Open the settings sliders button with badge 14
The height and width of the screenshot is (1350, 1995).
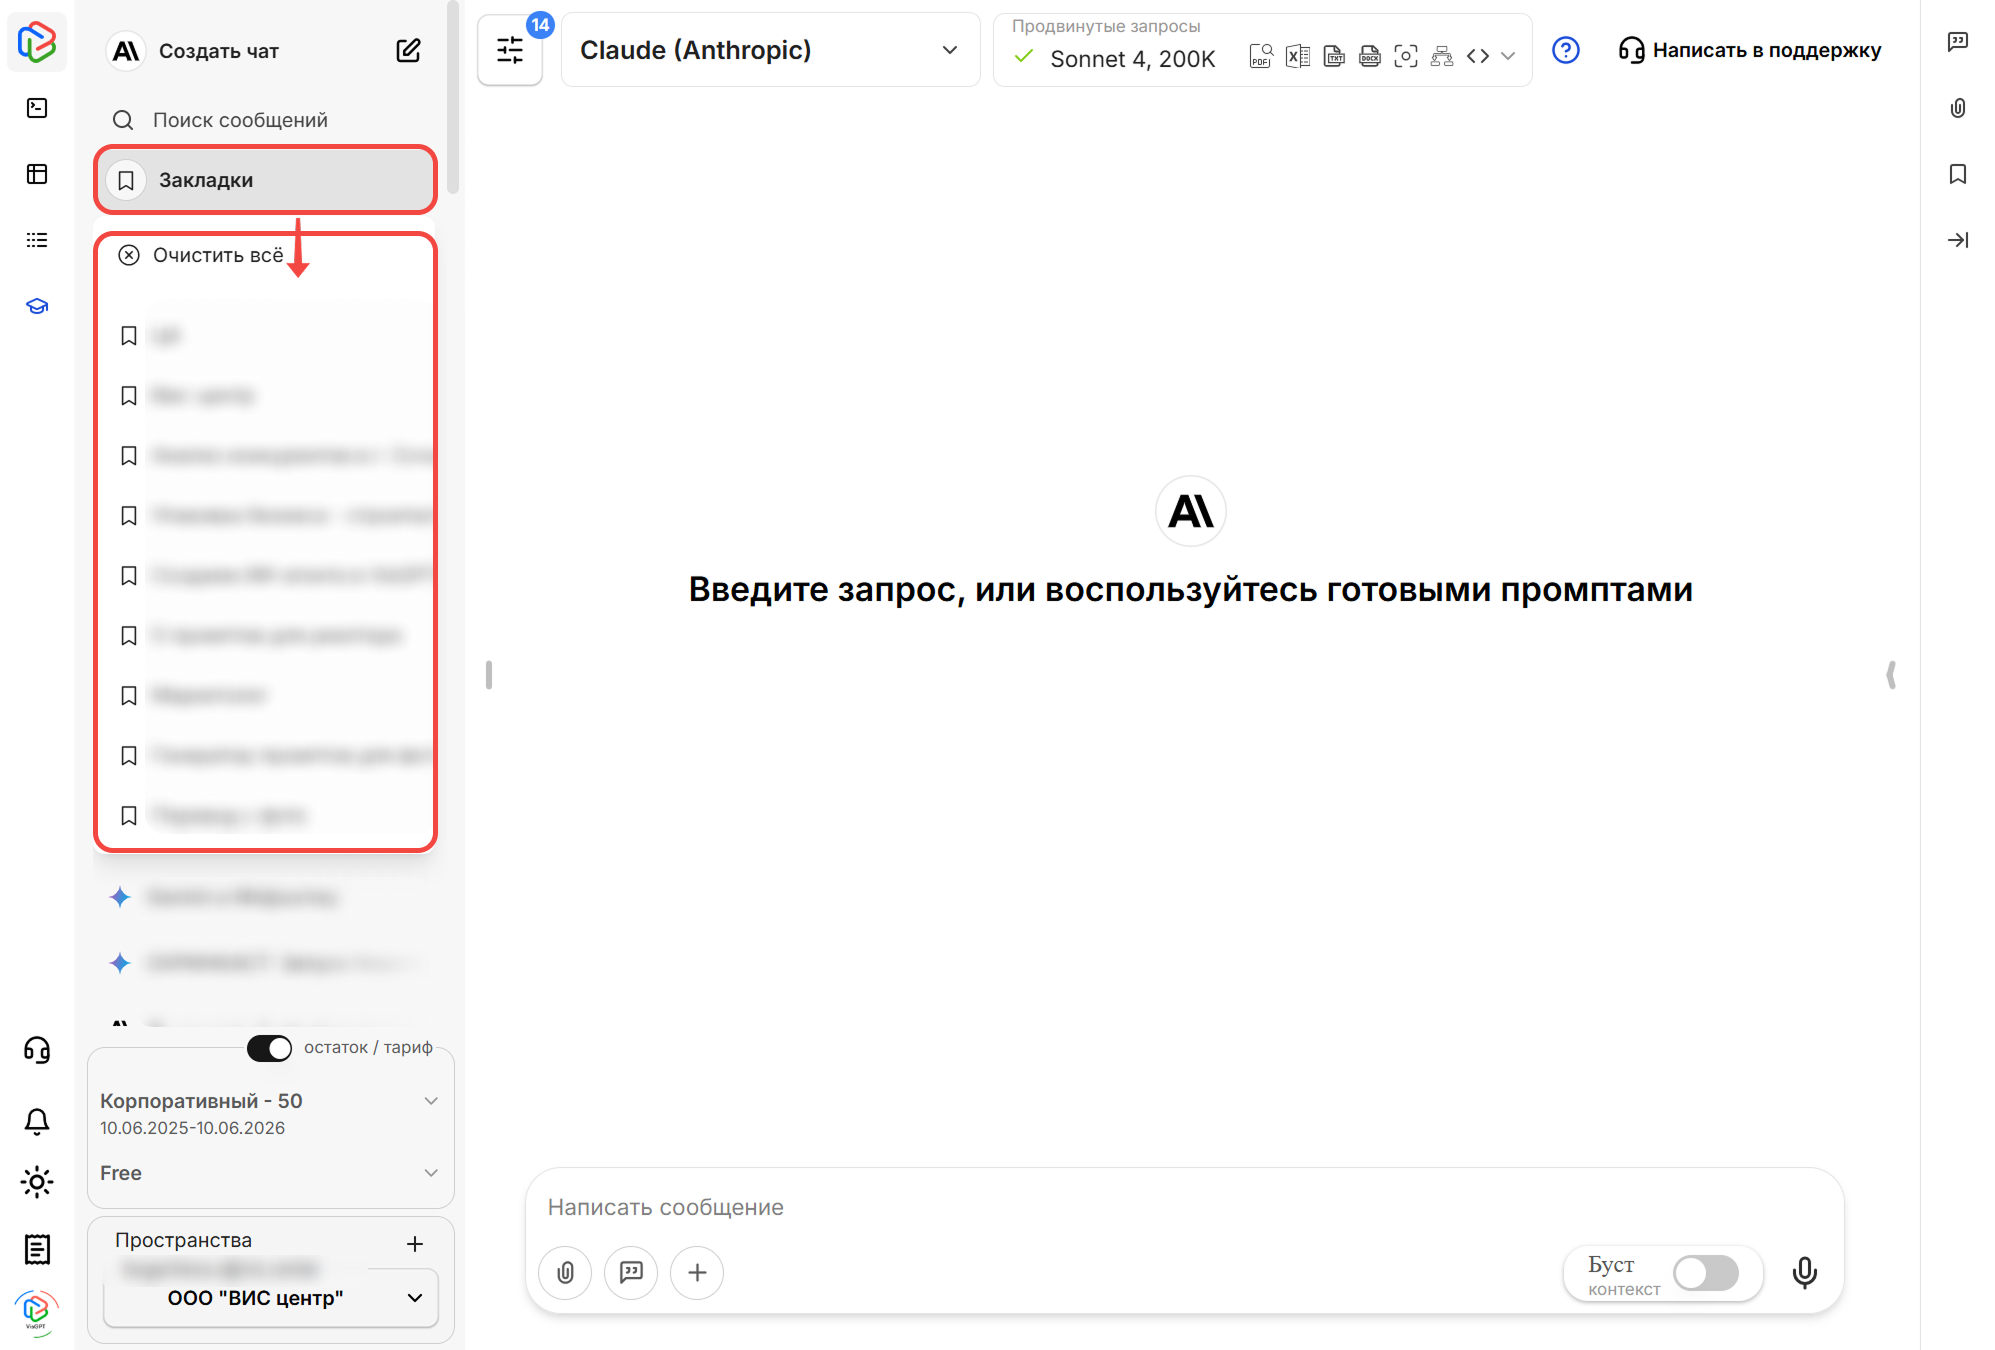pyautogui.click(x=510, y=50)
